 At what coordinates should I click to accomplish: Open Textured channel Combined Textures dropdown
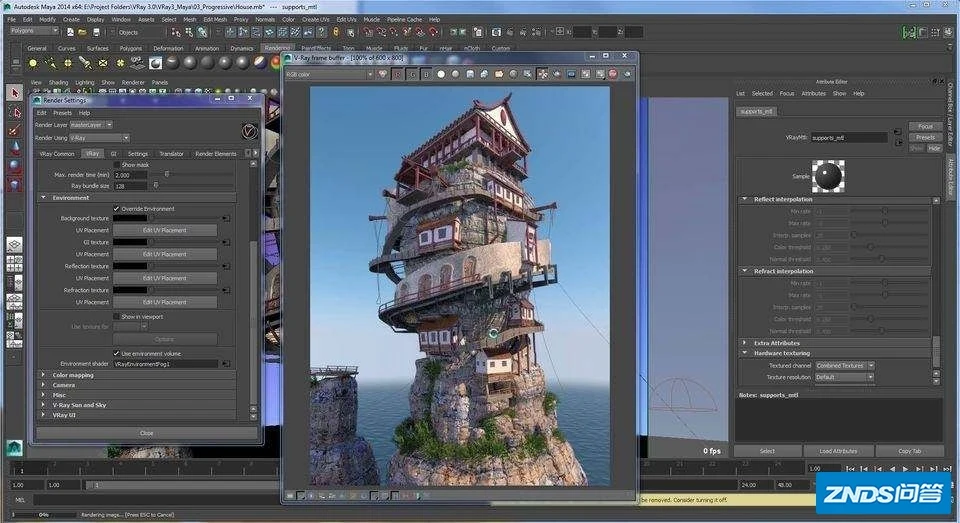coord(844,366)
